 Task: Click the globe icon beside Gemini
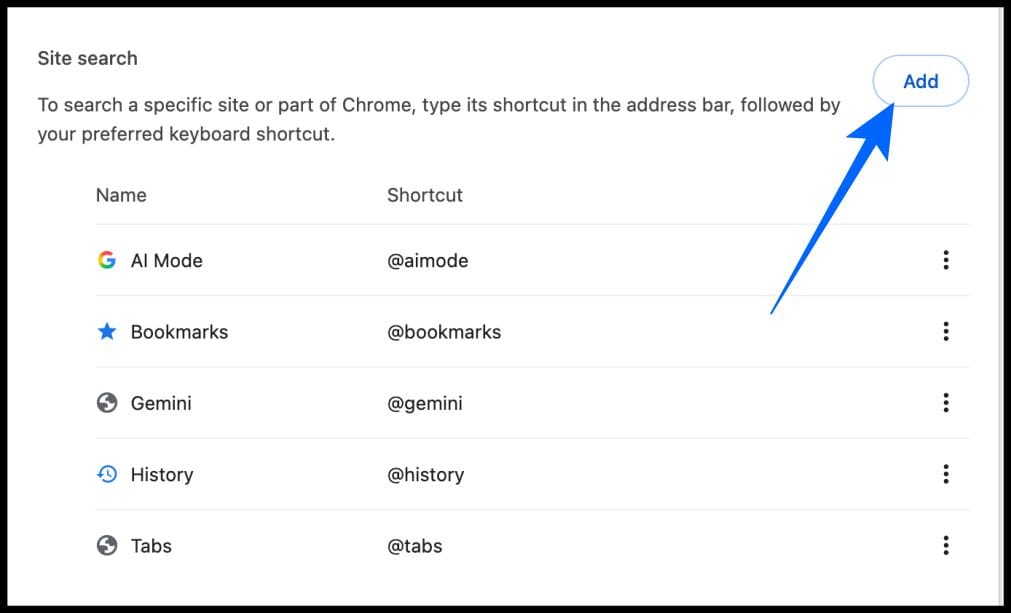click(107, 403)
